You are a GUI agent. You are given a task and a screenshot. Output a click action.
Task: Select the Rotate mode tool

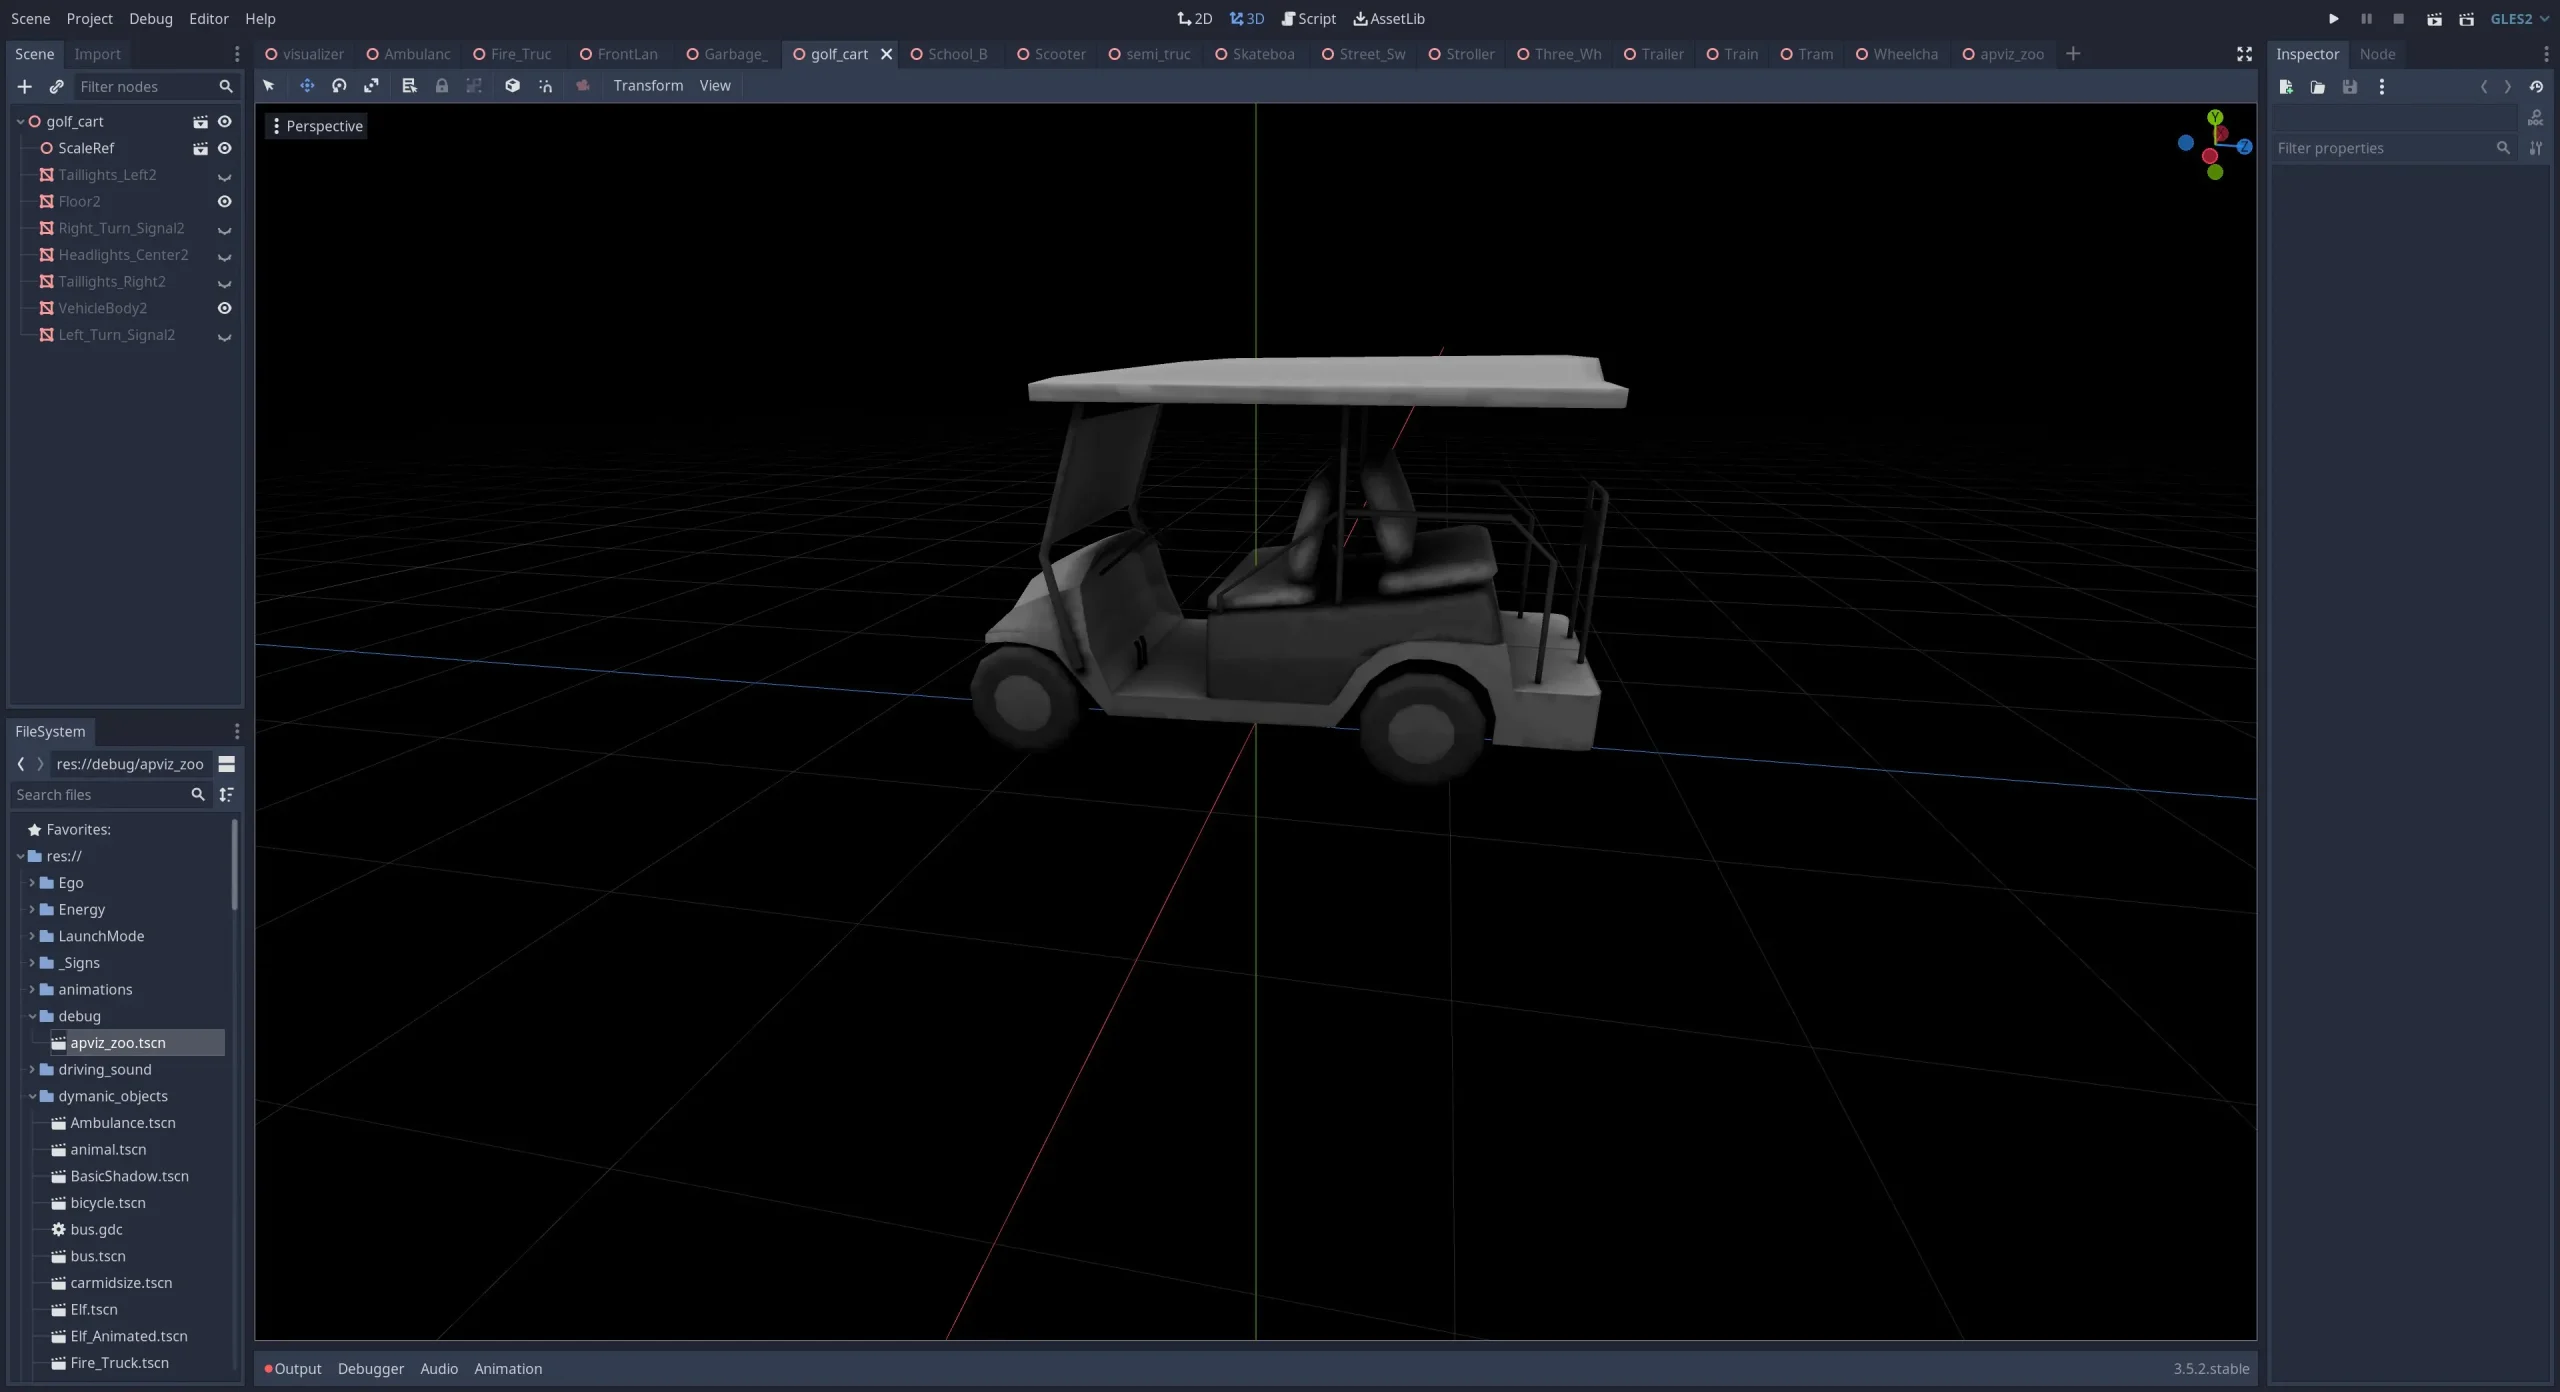[339, 86]
